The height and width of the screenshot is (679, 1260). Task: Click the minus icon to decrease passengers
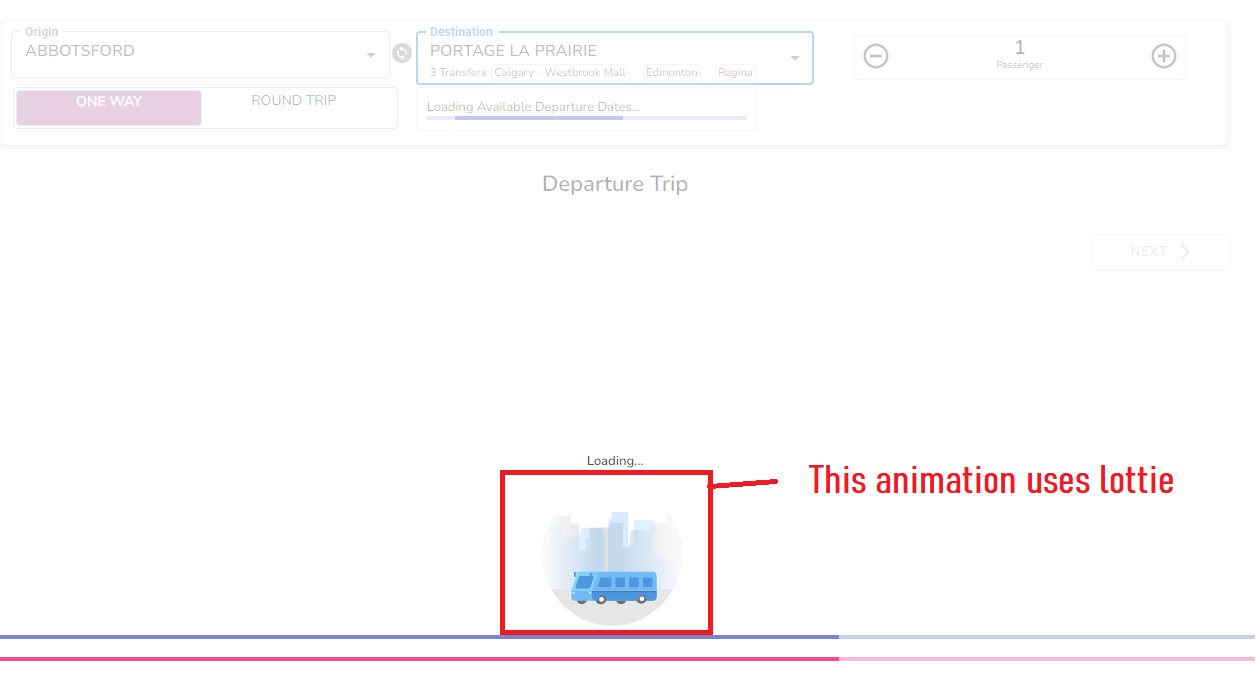(x=876, y=56)
